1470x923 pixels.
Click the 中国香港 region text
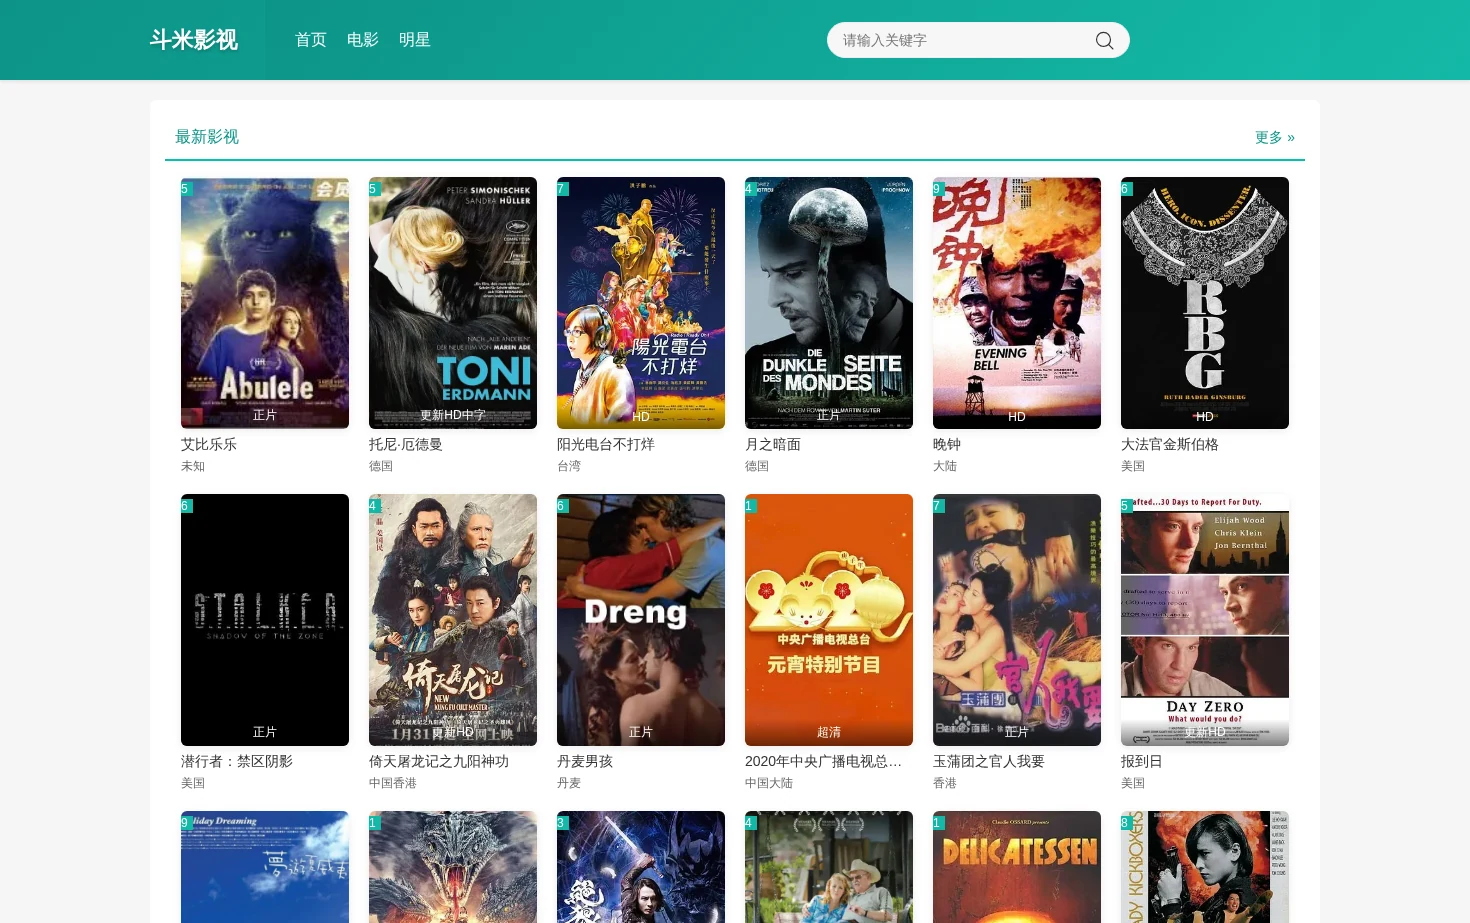coord(393,783)
